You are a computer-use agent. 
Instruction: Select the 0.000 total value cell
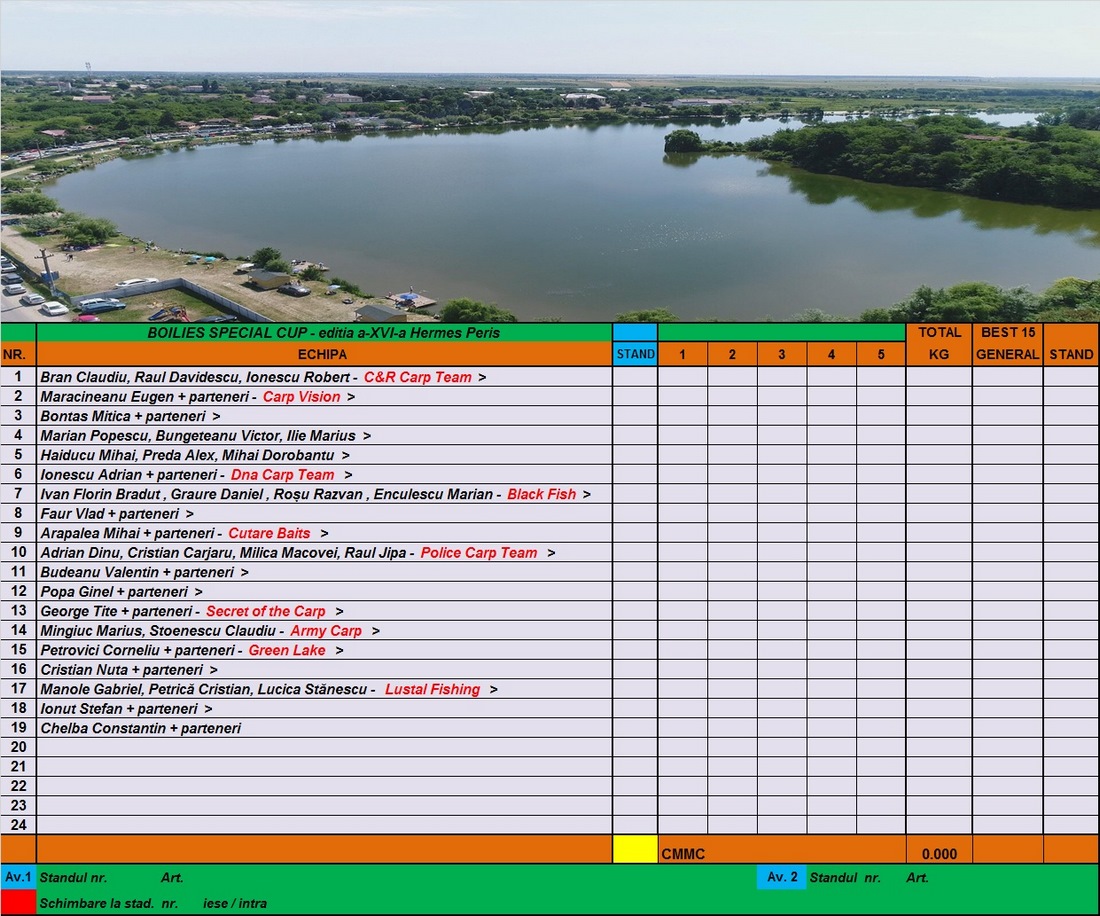(939, 854)
